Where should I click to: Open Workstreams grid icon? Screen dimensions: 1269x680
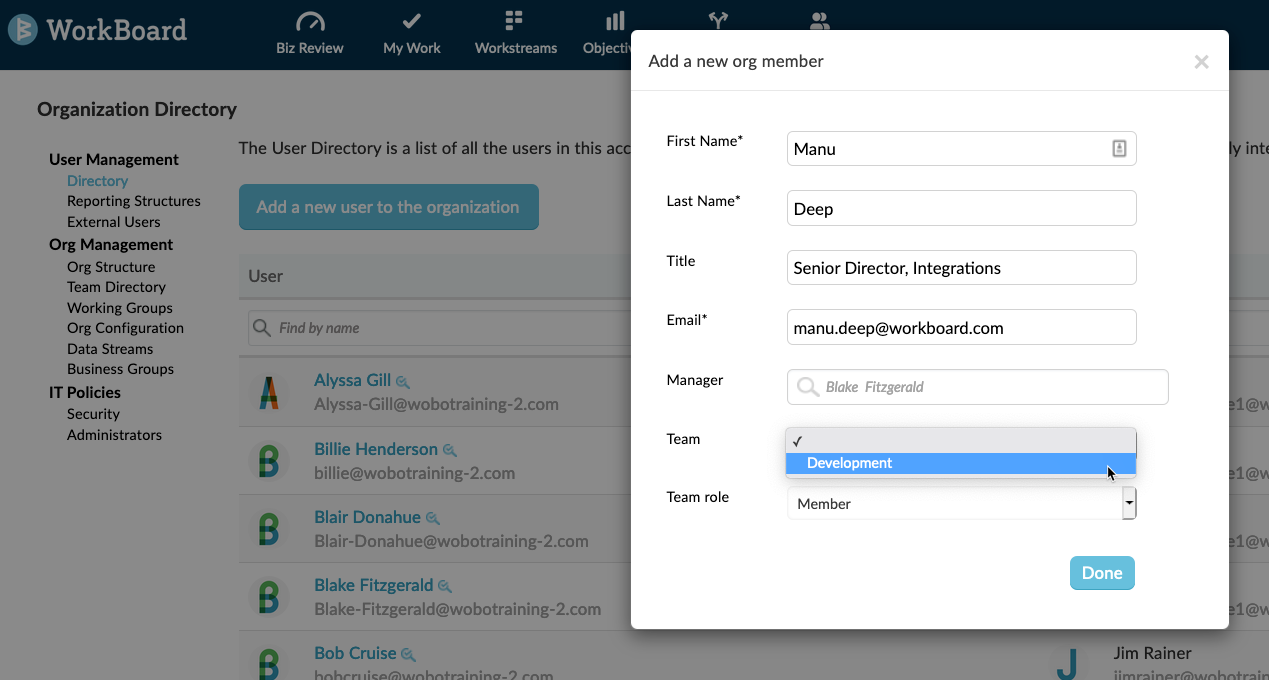pos(514,21)
